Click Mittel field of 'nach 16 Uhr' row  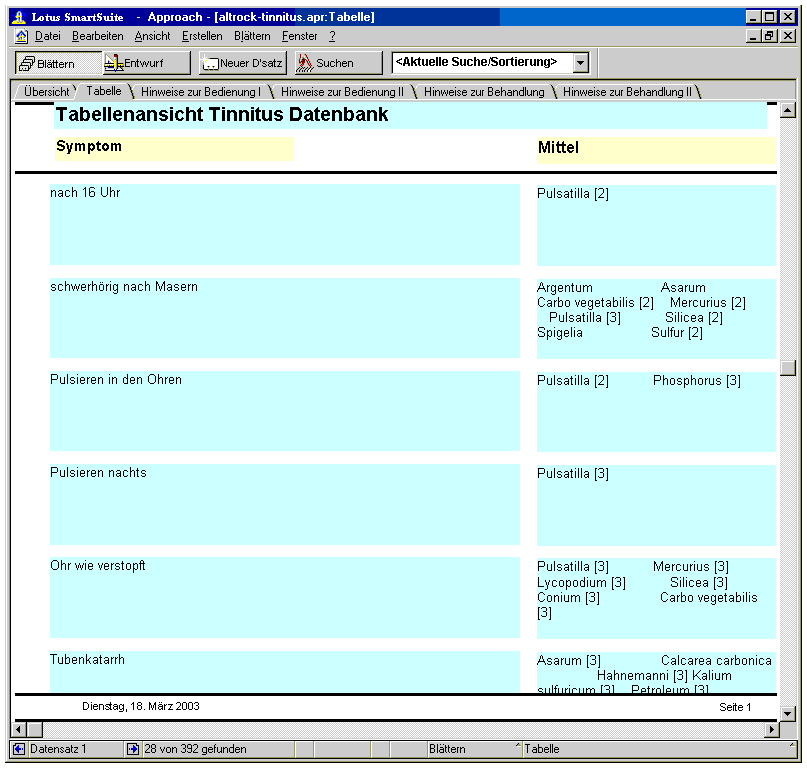click(656, 225)
